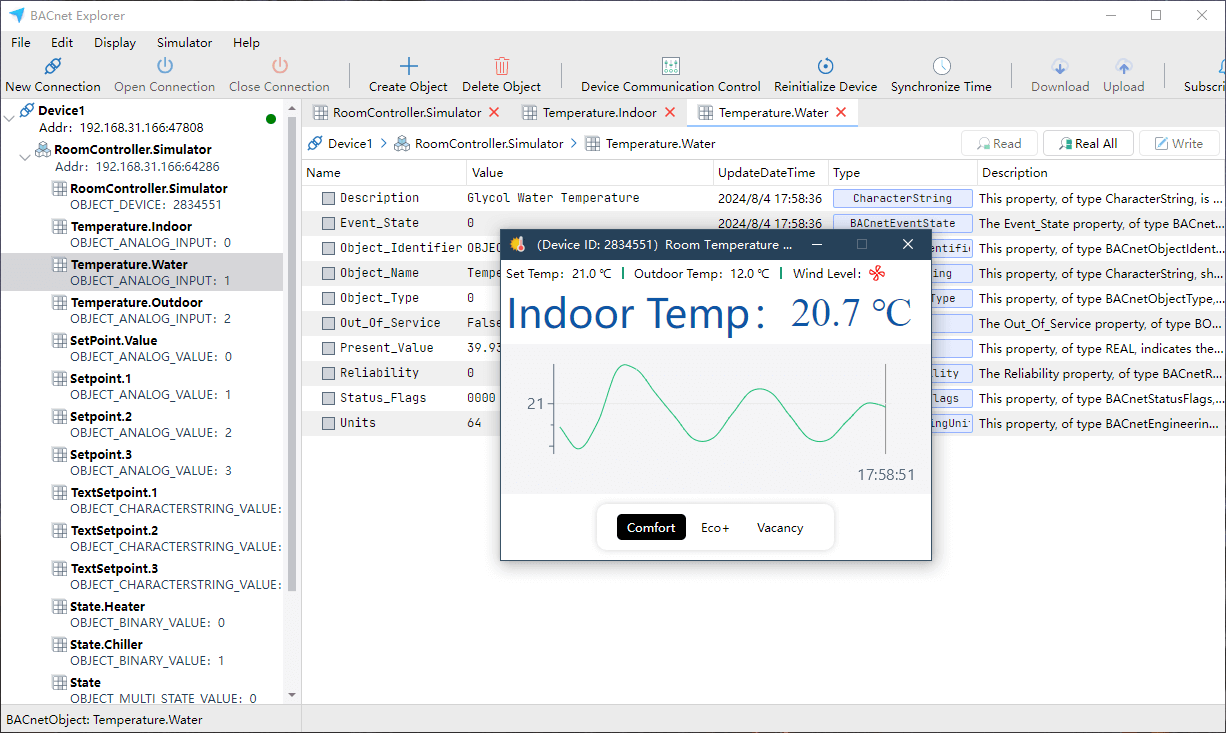Select the Device1 tree node
The image size is (1226, 733).
coord(61,110)
